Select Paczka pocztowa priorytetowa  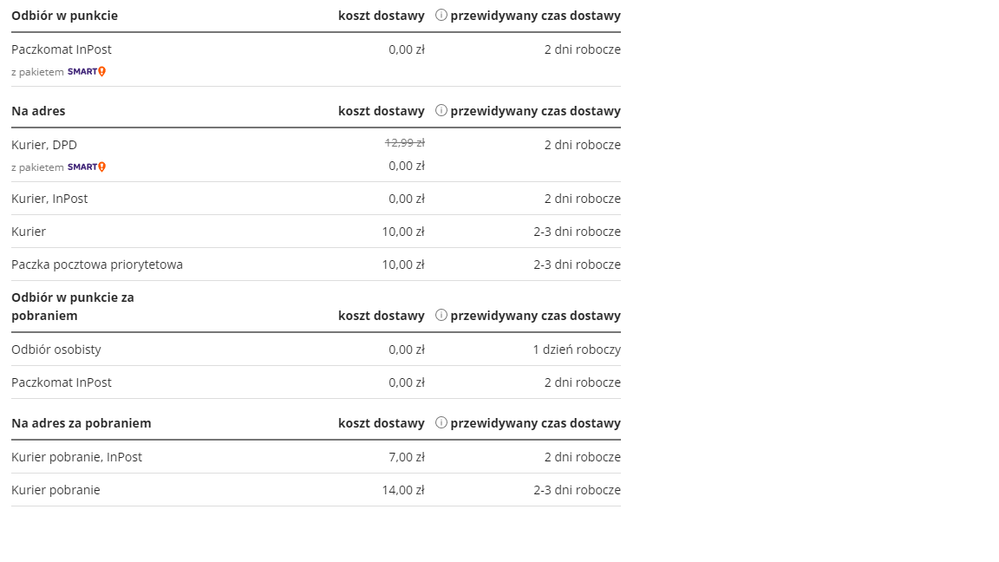tap(97, 265)
